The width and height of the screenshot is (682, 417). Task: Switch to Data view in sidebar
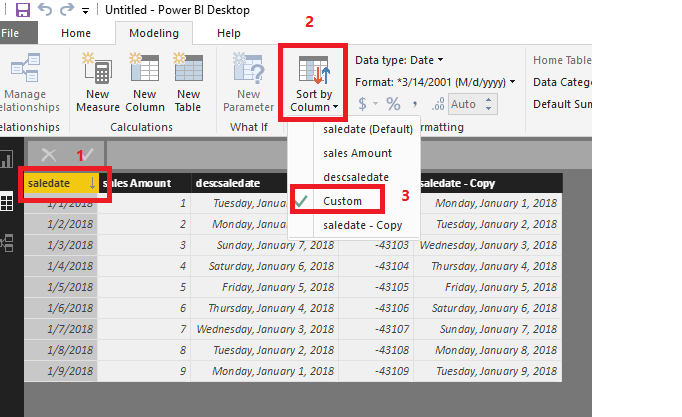click(7, 203)
